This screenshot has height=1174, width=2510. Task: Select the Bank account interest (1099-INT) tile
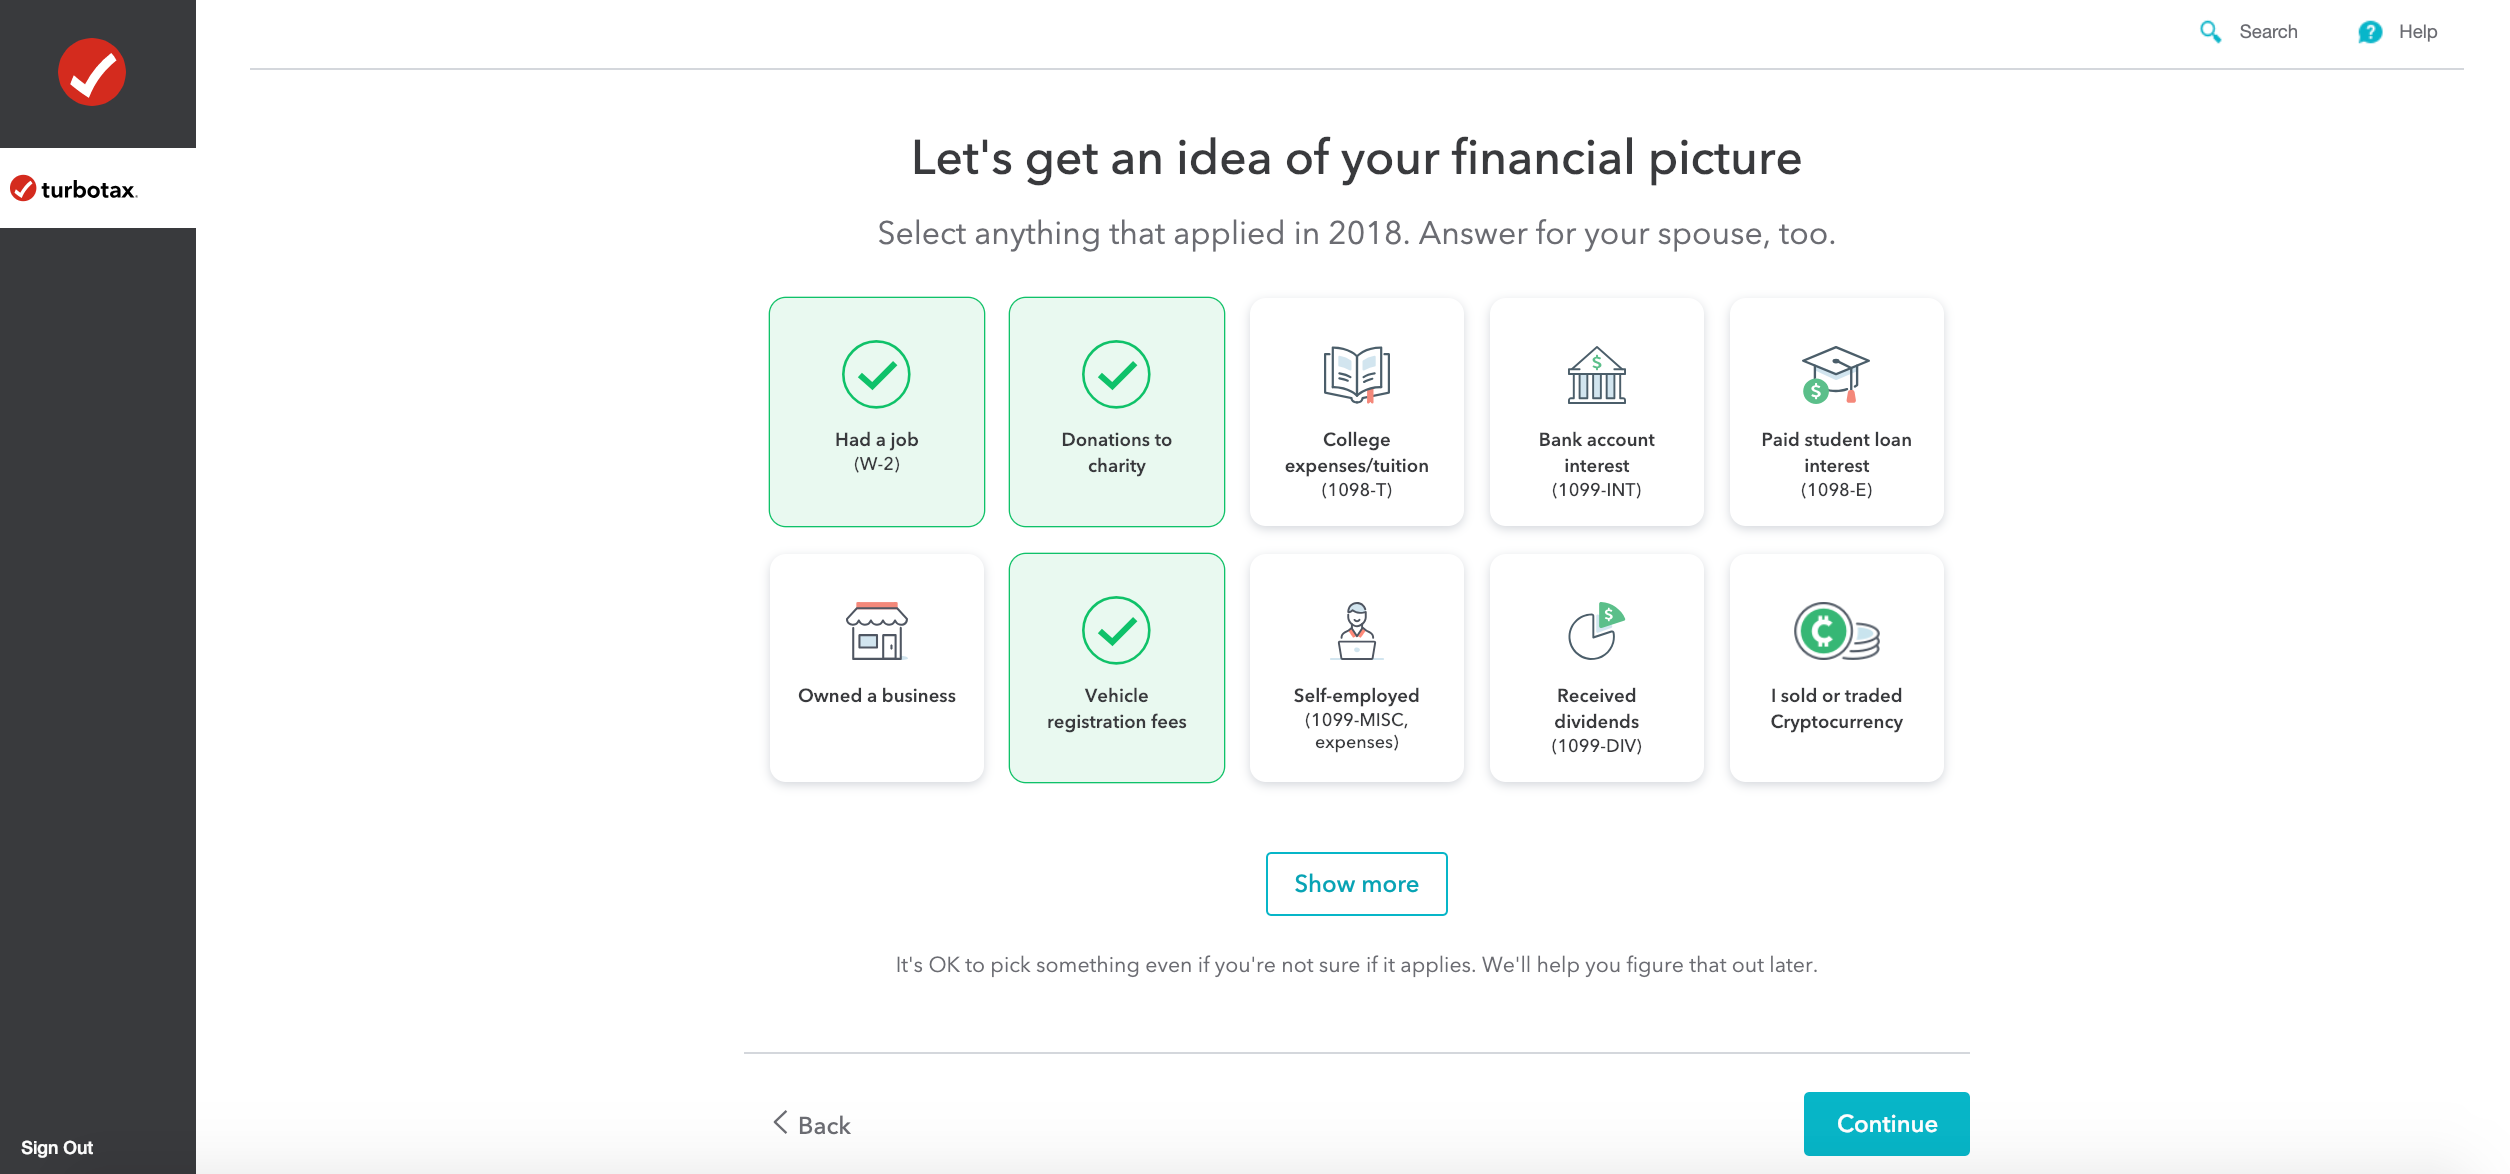[1595, 412]
